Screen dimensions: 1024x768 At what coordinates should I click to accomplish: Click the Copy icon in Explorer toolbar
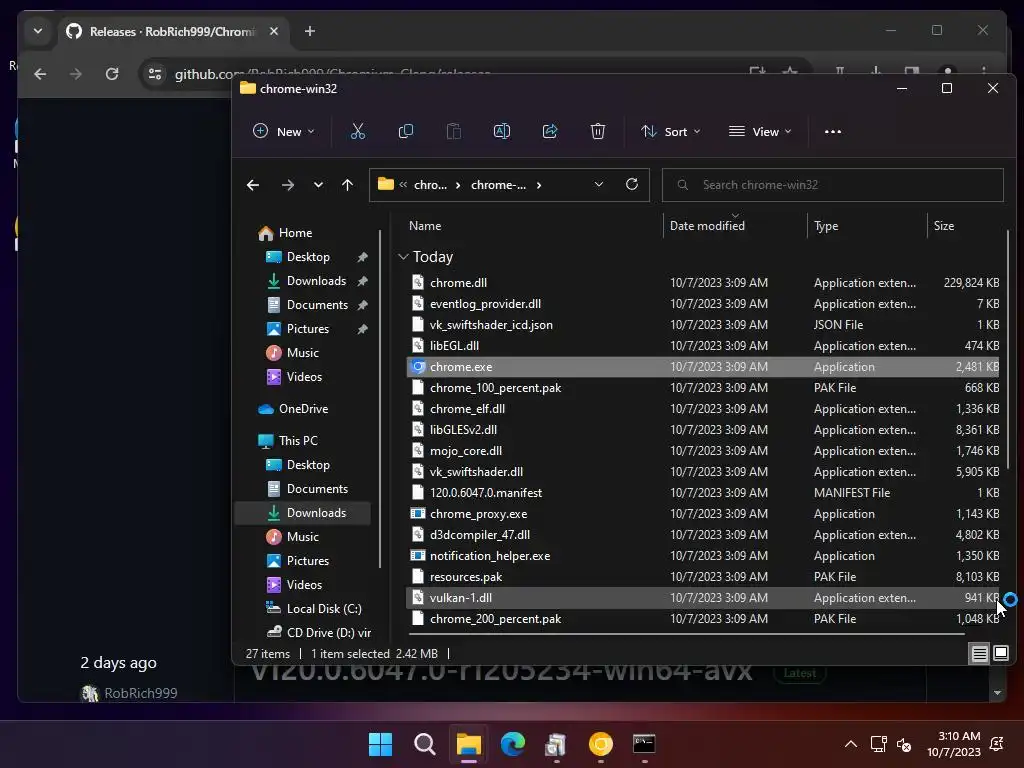coord(406,131)
